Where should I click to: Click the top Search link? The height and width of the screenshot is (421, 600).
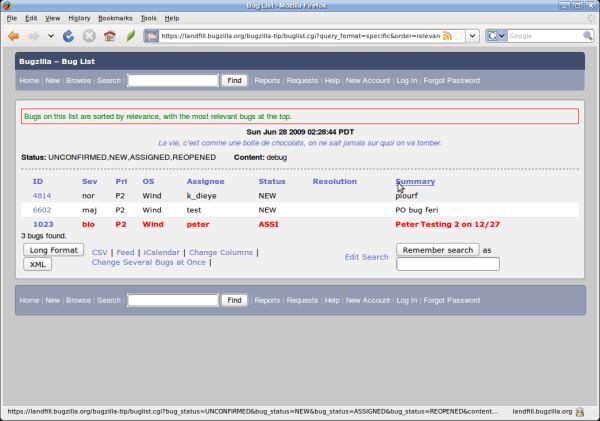[109, 80]
